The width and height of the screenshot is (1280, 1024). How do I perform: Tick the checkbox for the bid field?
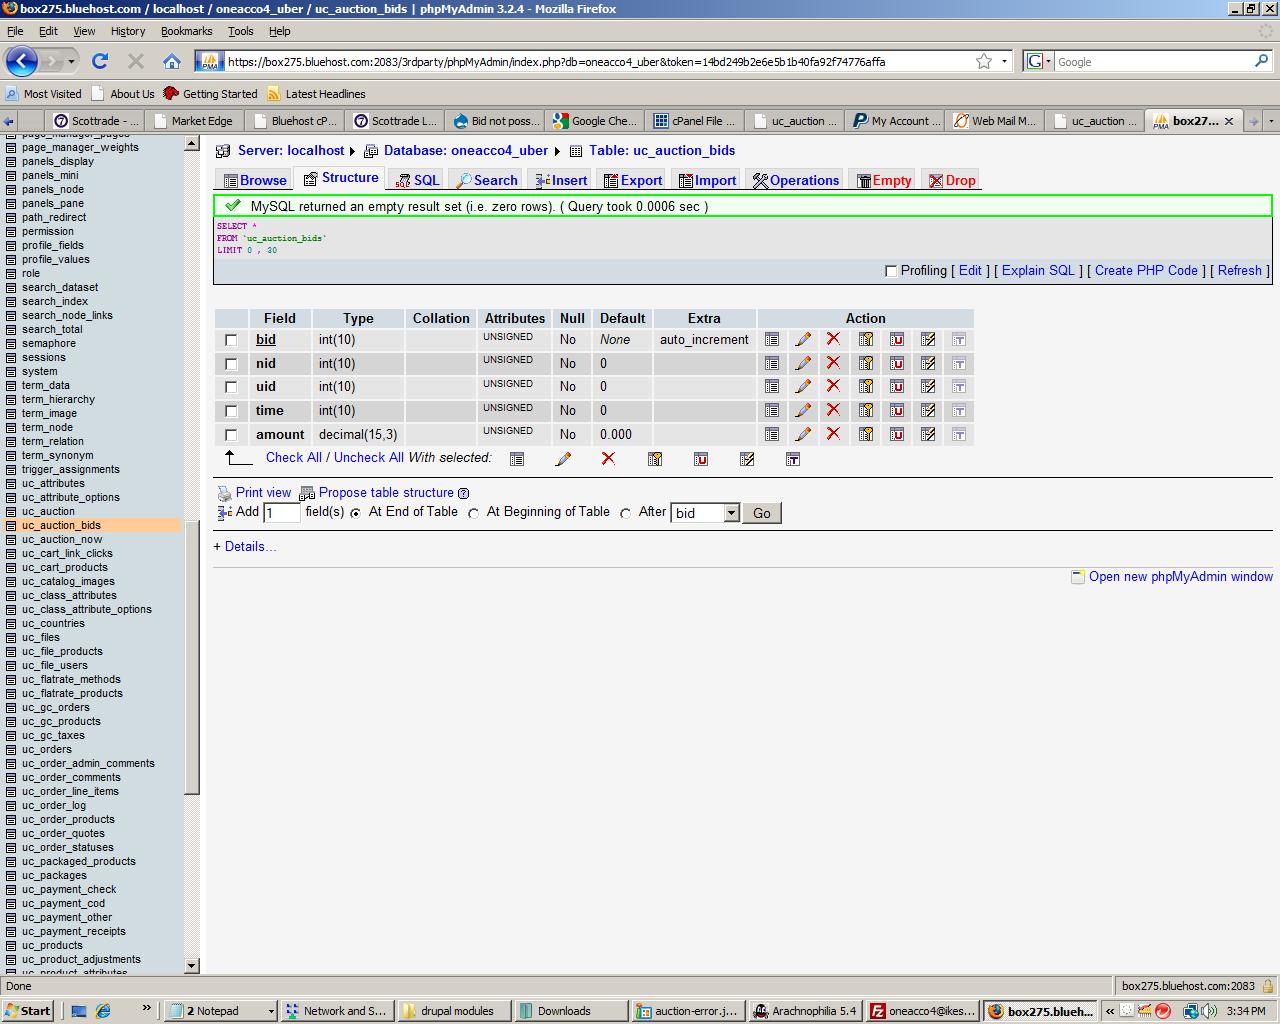coord(231,340)
